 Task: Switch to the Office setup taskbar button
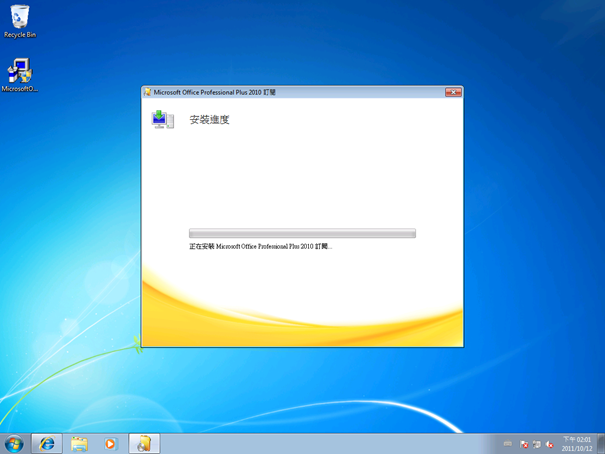[x=144, y=444]
